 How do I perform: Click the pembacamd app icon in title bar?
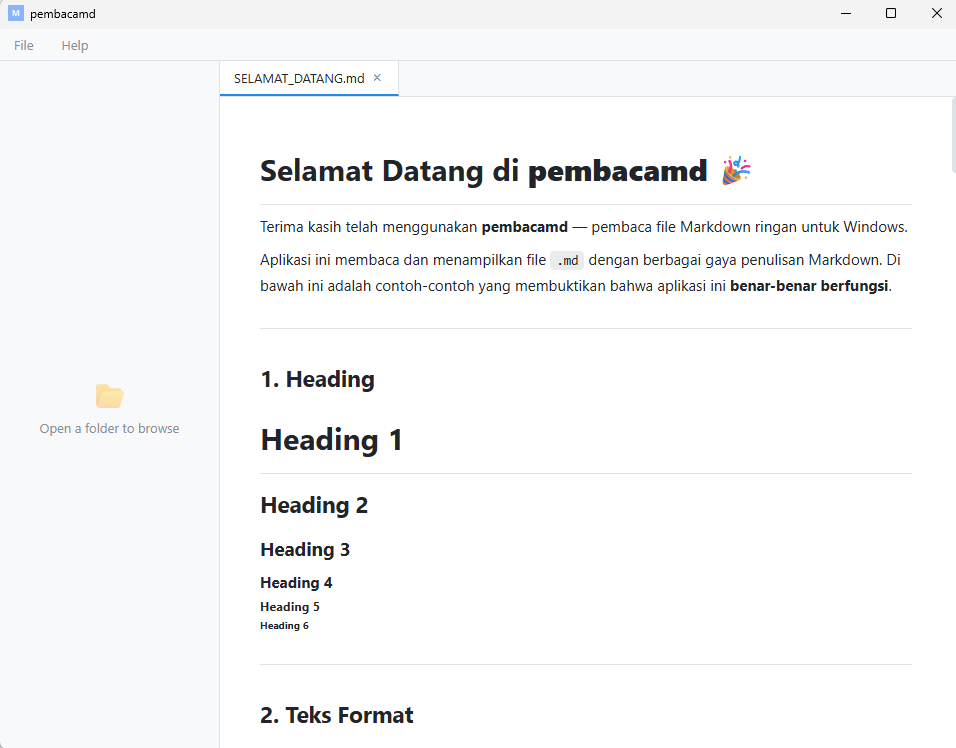(16, 13)
